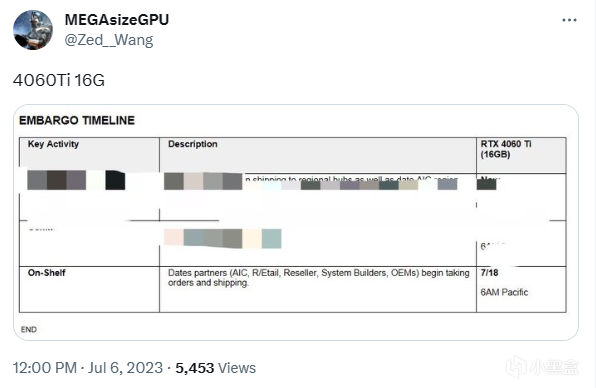Click the black mosaic block in the first redacted row
The height and width of the screenshot is (388, 596).
tap(115, 180)
